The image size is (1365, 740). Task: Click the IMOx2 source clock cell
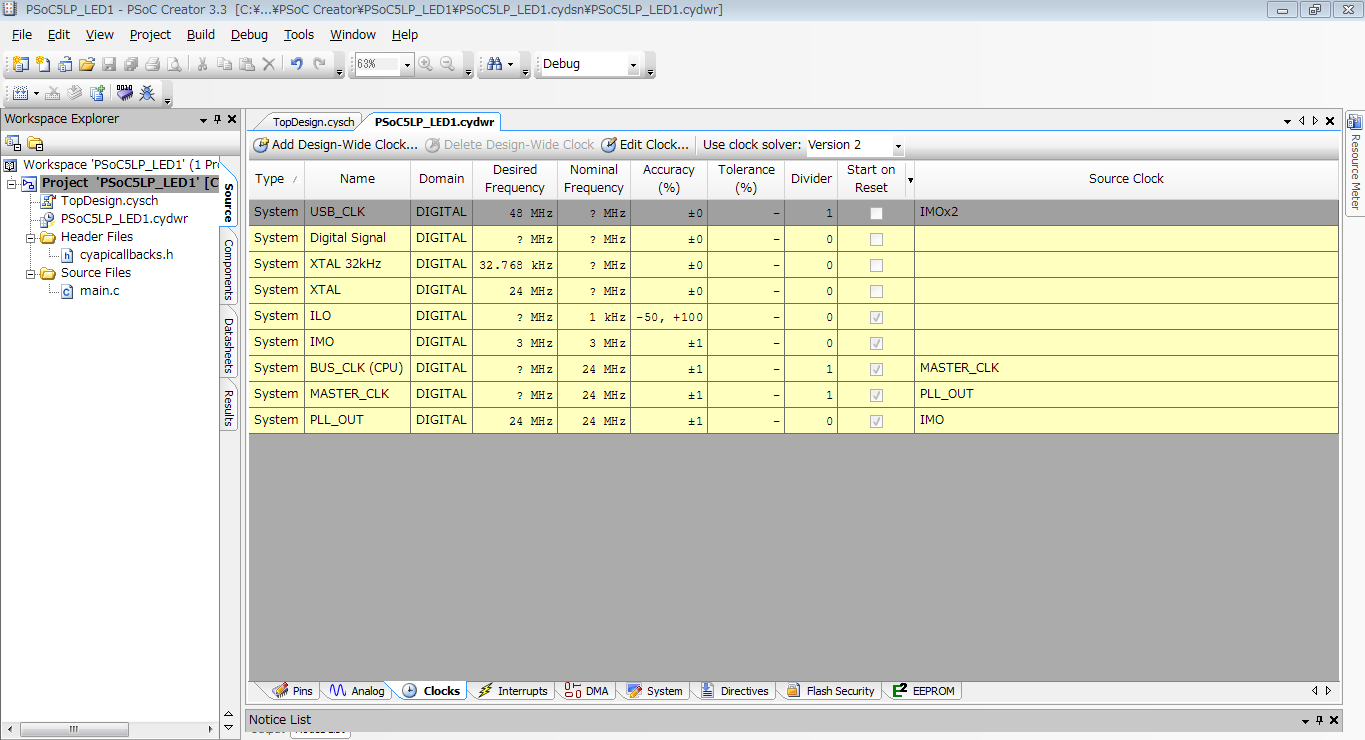click(x=1126, y=213)
